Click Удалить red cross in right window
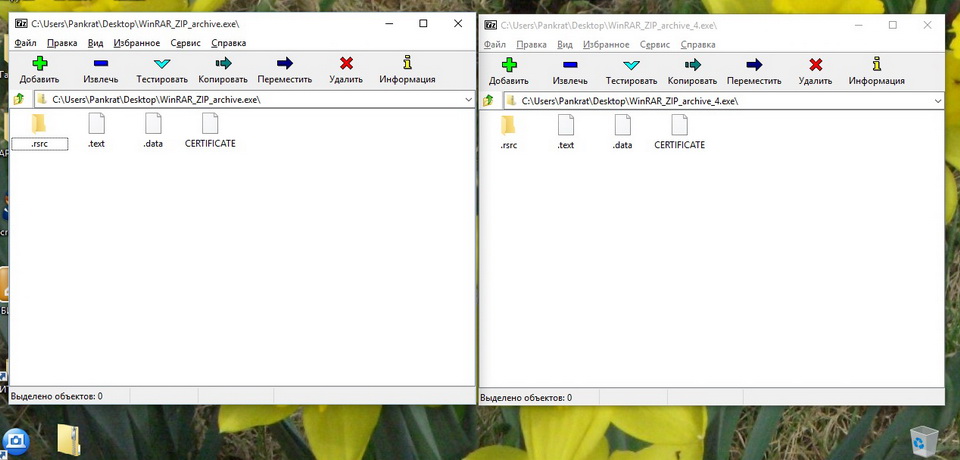The width and height of the screenshot is (960, 460). click(x=816, y=64)
